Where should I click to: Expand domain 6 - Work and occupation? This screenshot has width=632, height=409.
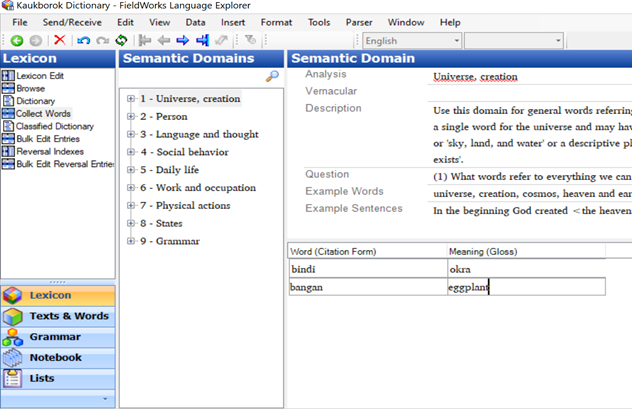[131, 188]
